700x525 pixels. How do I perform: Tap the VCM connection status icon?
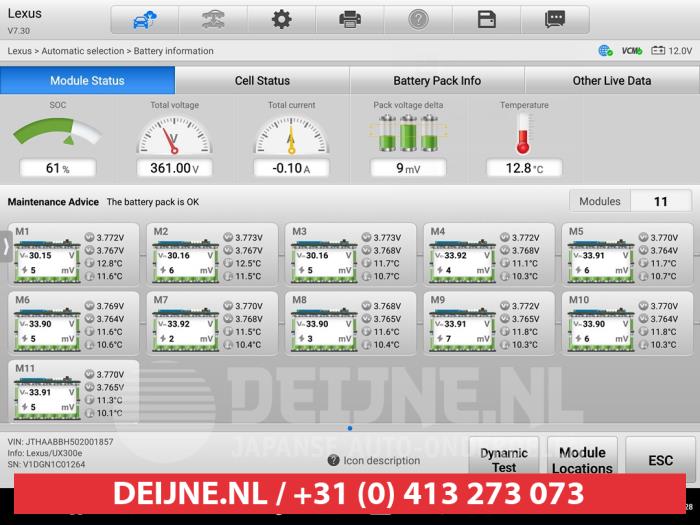coord(632,51)
